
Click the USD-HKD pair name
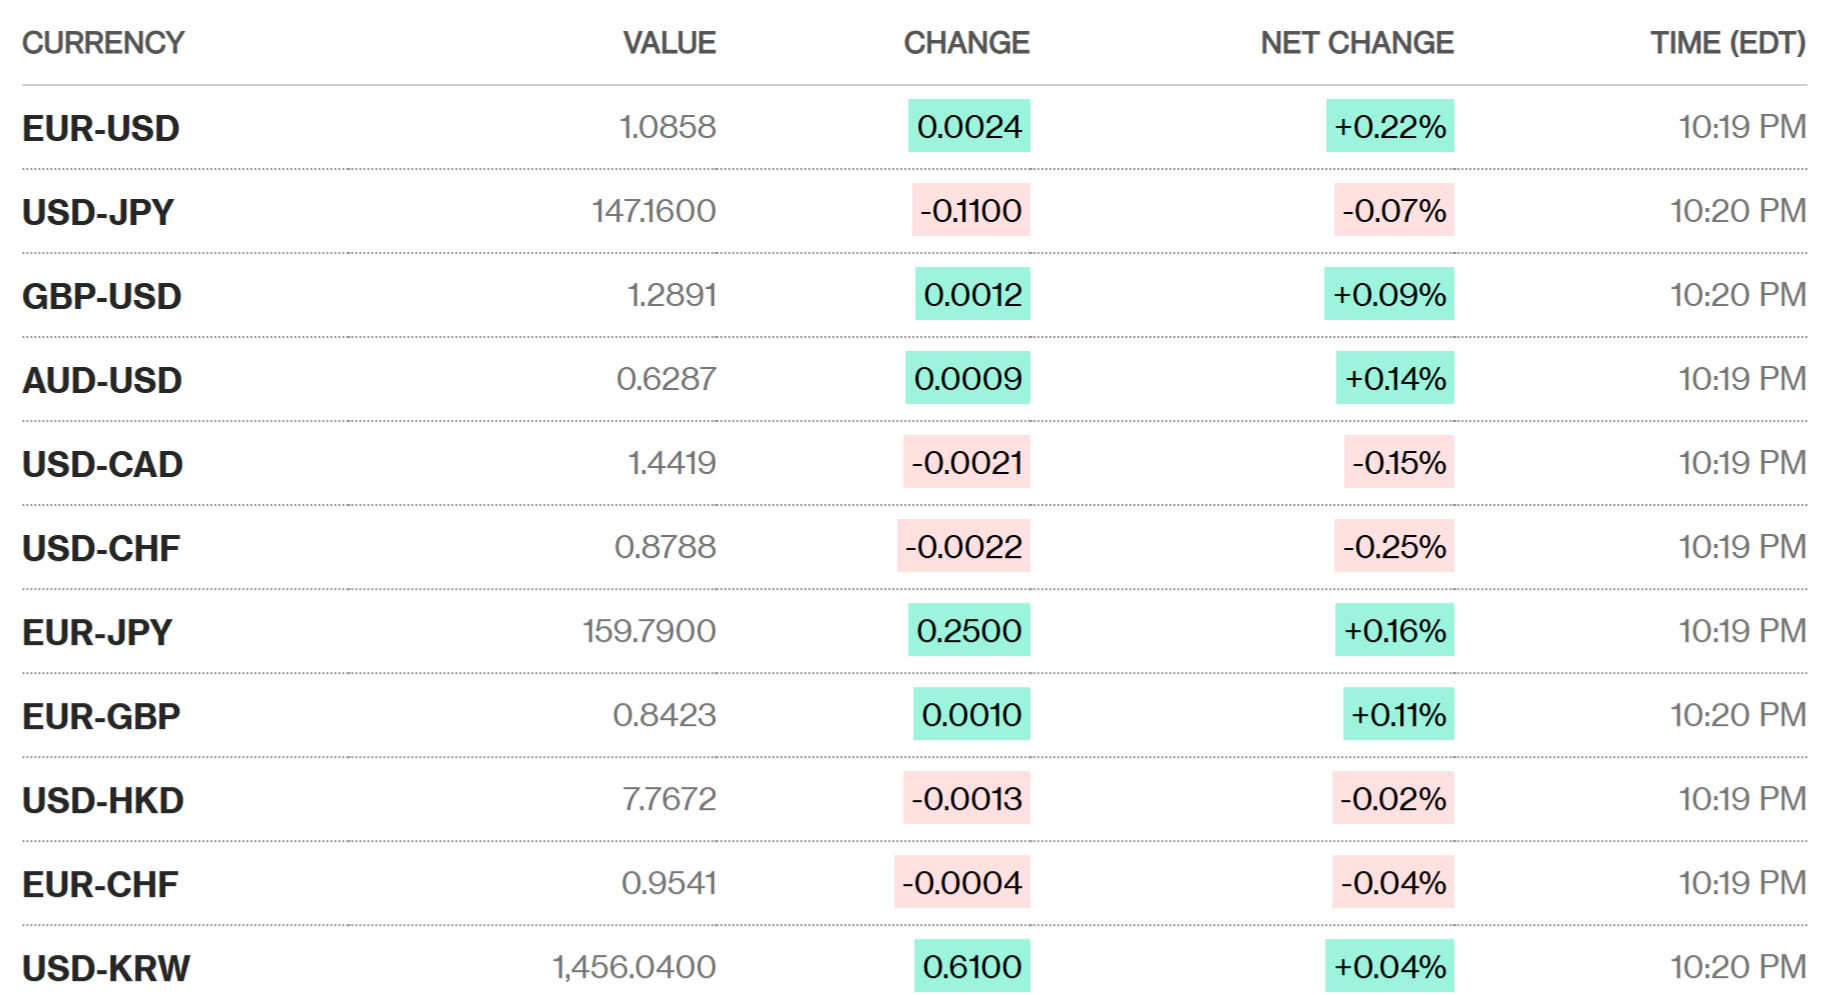(x=103, y=800)
